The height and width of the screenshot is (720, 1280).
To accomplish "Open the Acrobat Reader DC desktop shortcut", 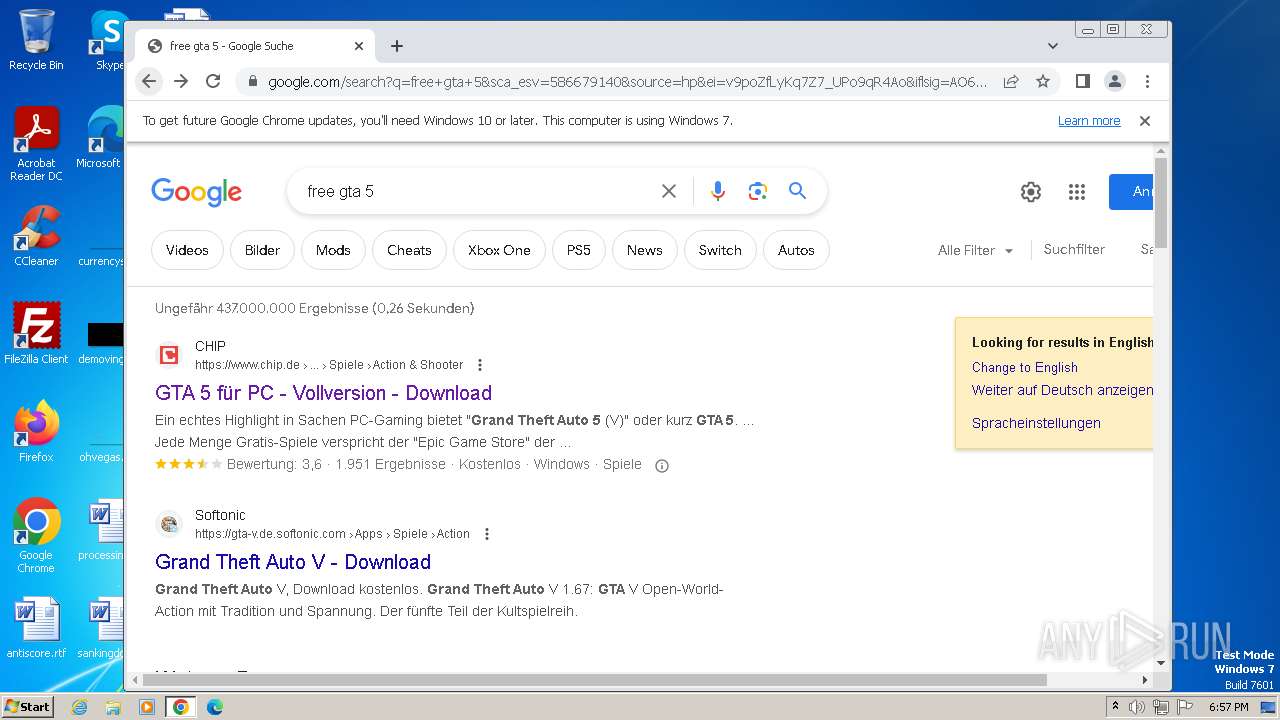I will coord(36,144).
